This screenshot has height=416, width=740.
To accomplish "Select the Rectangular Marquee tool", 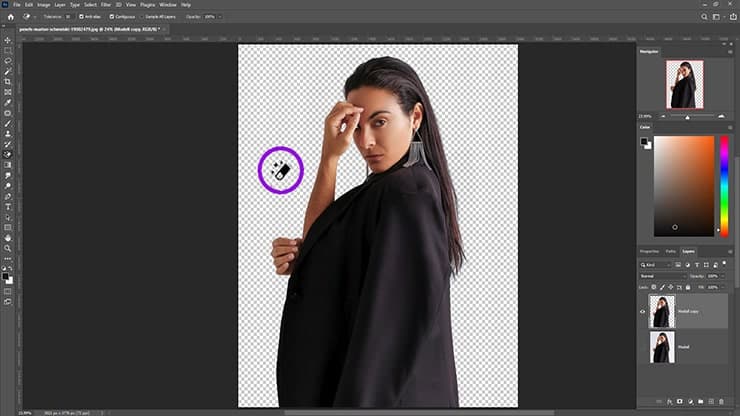I will (x=8, y=51).
